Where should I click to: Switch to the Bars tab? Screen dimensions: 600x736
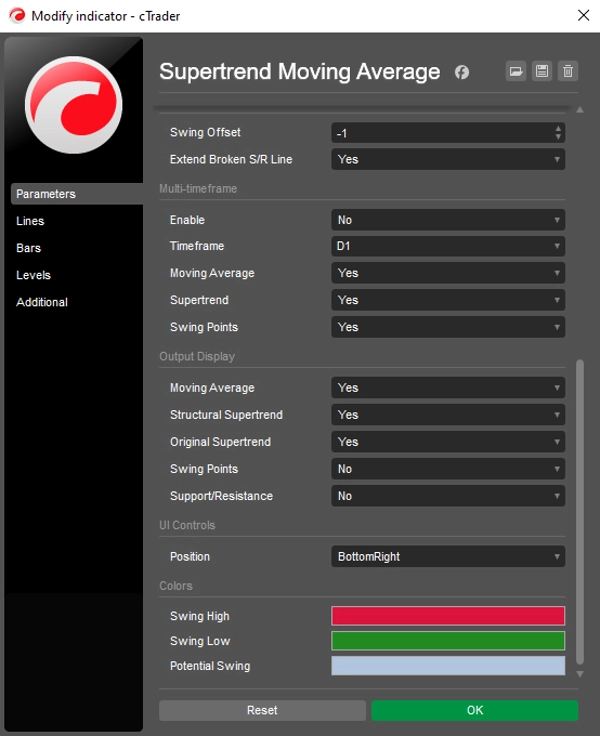[x=28, y=248]
